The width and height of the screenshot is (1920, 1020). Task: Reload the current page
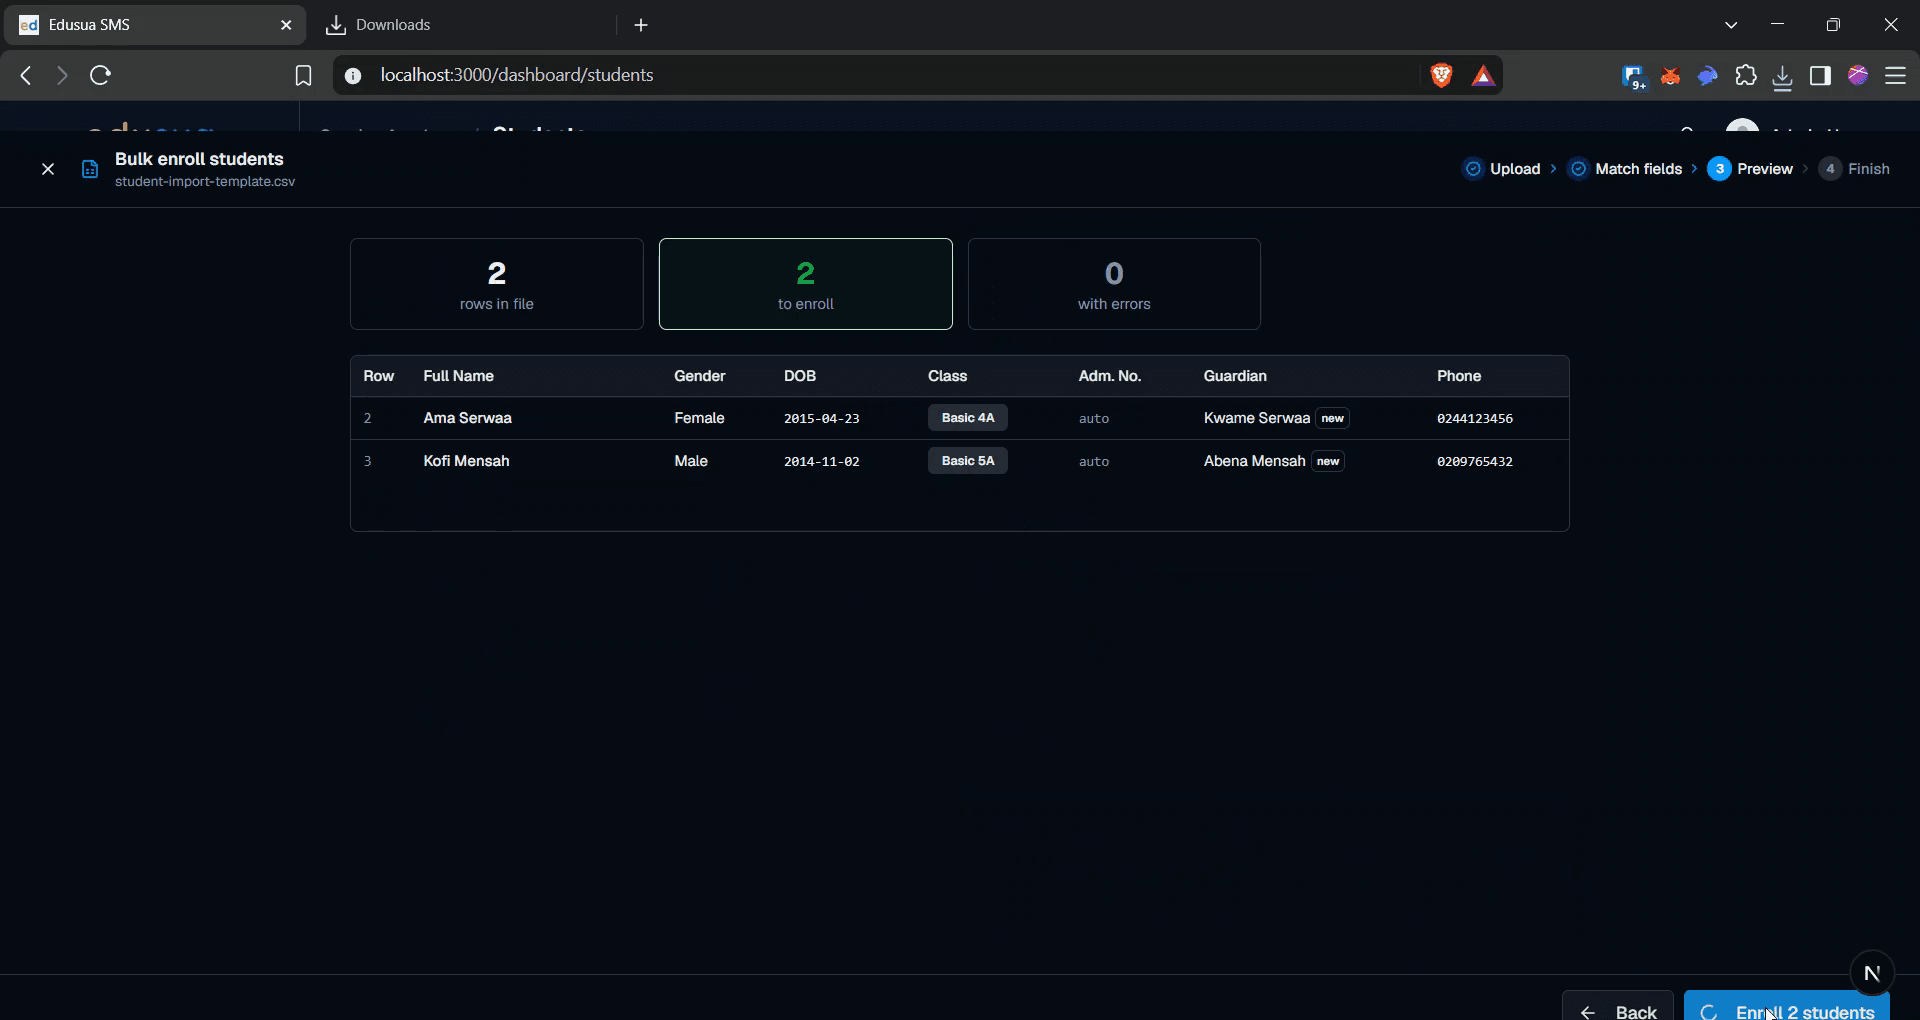pos(100,75)
